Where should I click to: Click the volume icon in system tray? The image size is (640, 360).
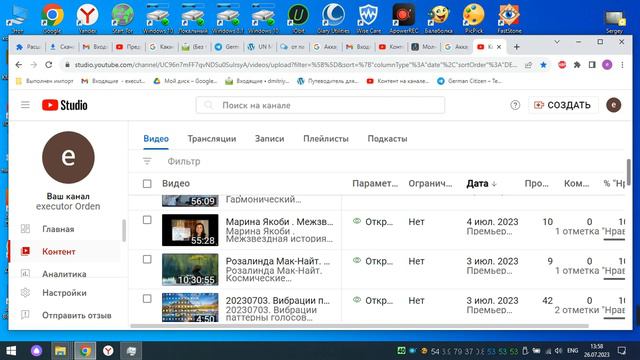pos(558,351)
